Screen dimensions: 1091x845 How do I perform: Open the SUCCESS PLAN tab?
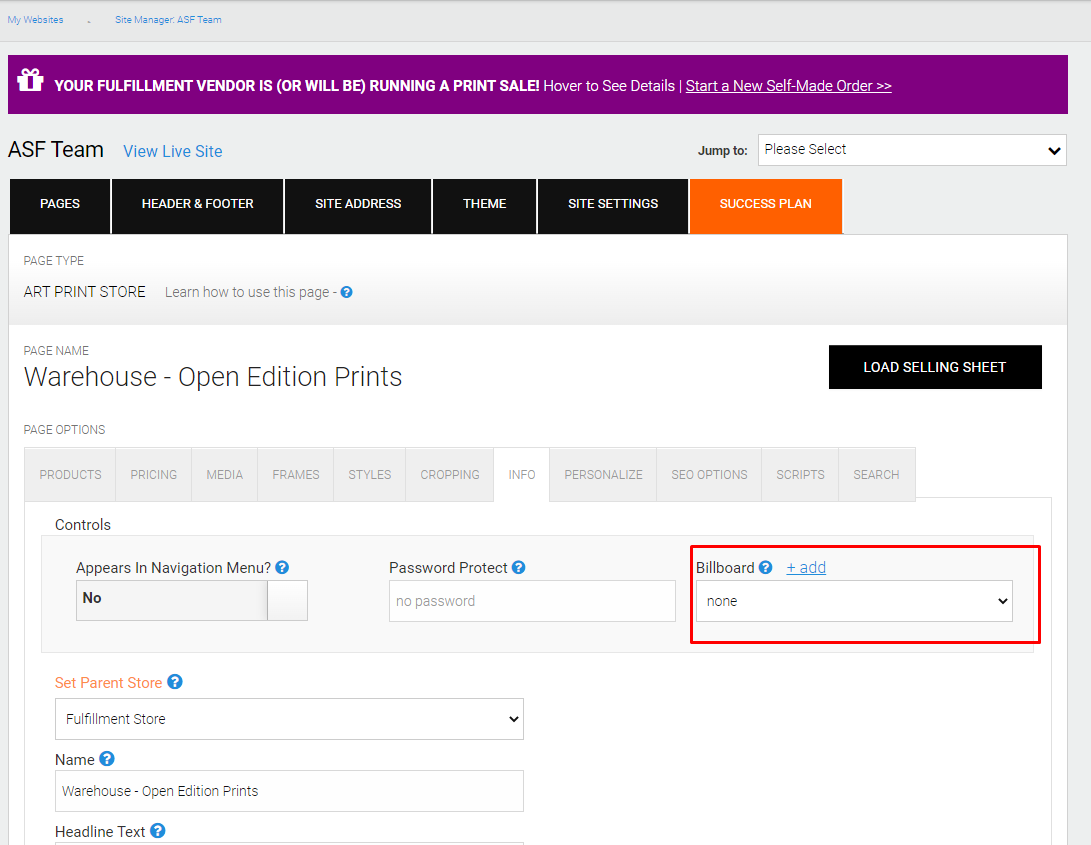[765, 205]
